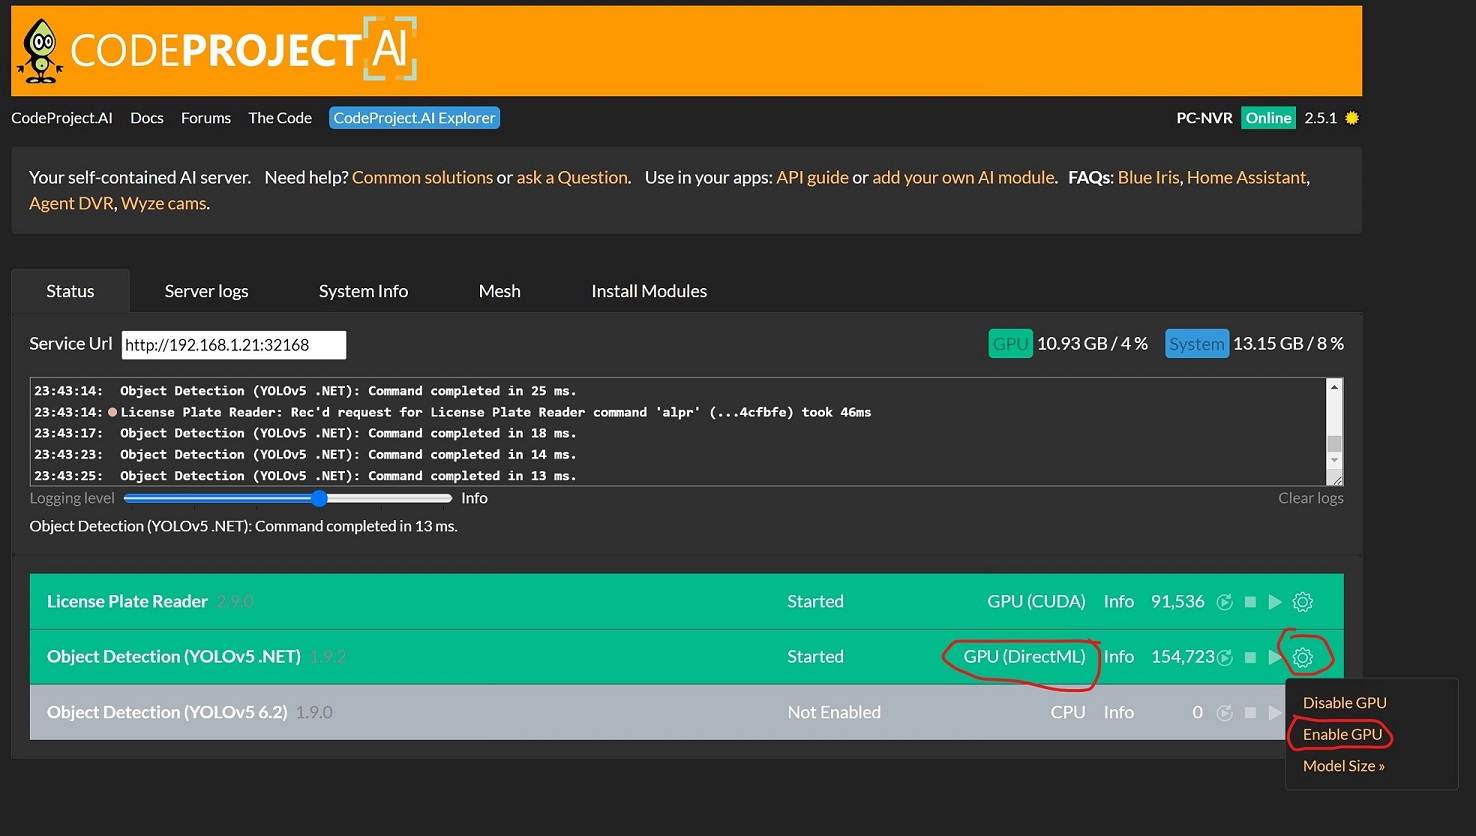Image resolution: width=1476 pixels, height=836 pixels.
Task: Click the log scrollbar up arrow
Action: pyautogui.click(x=1334, y=387)
